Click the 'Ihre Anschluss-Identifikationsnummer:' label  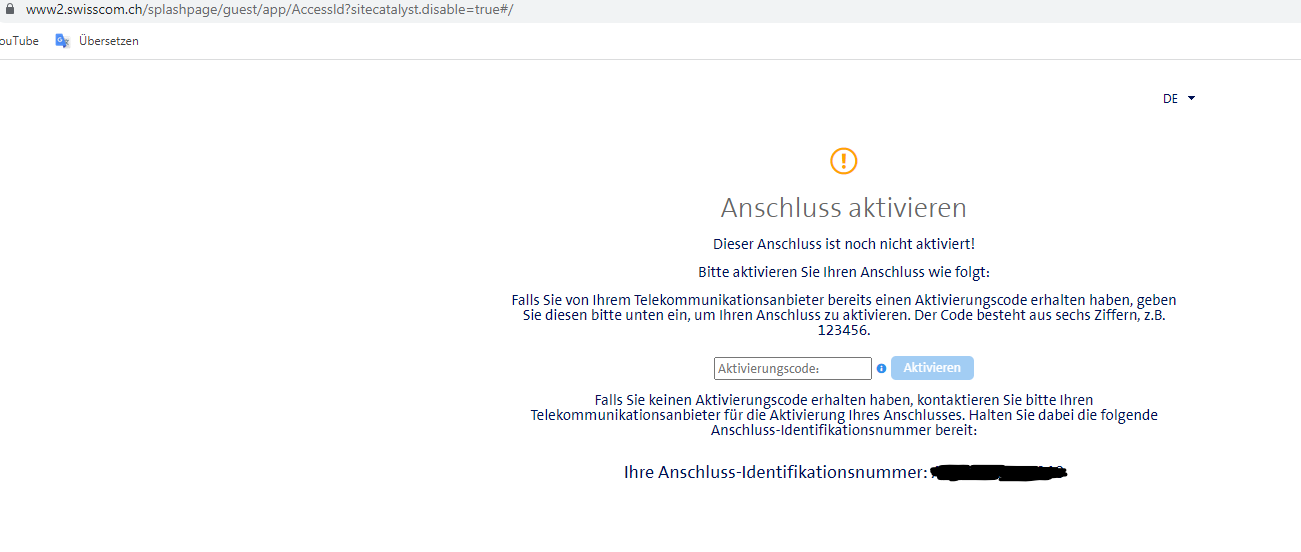click(x=775, y=472)
